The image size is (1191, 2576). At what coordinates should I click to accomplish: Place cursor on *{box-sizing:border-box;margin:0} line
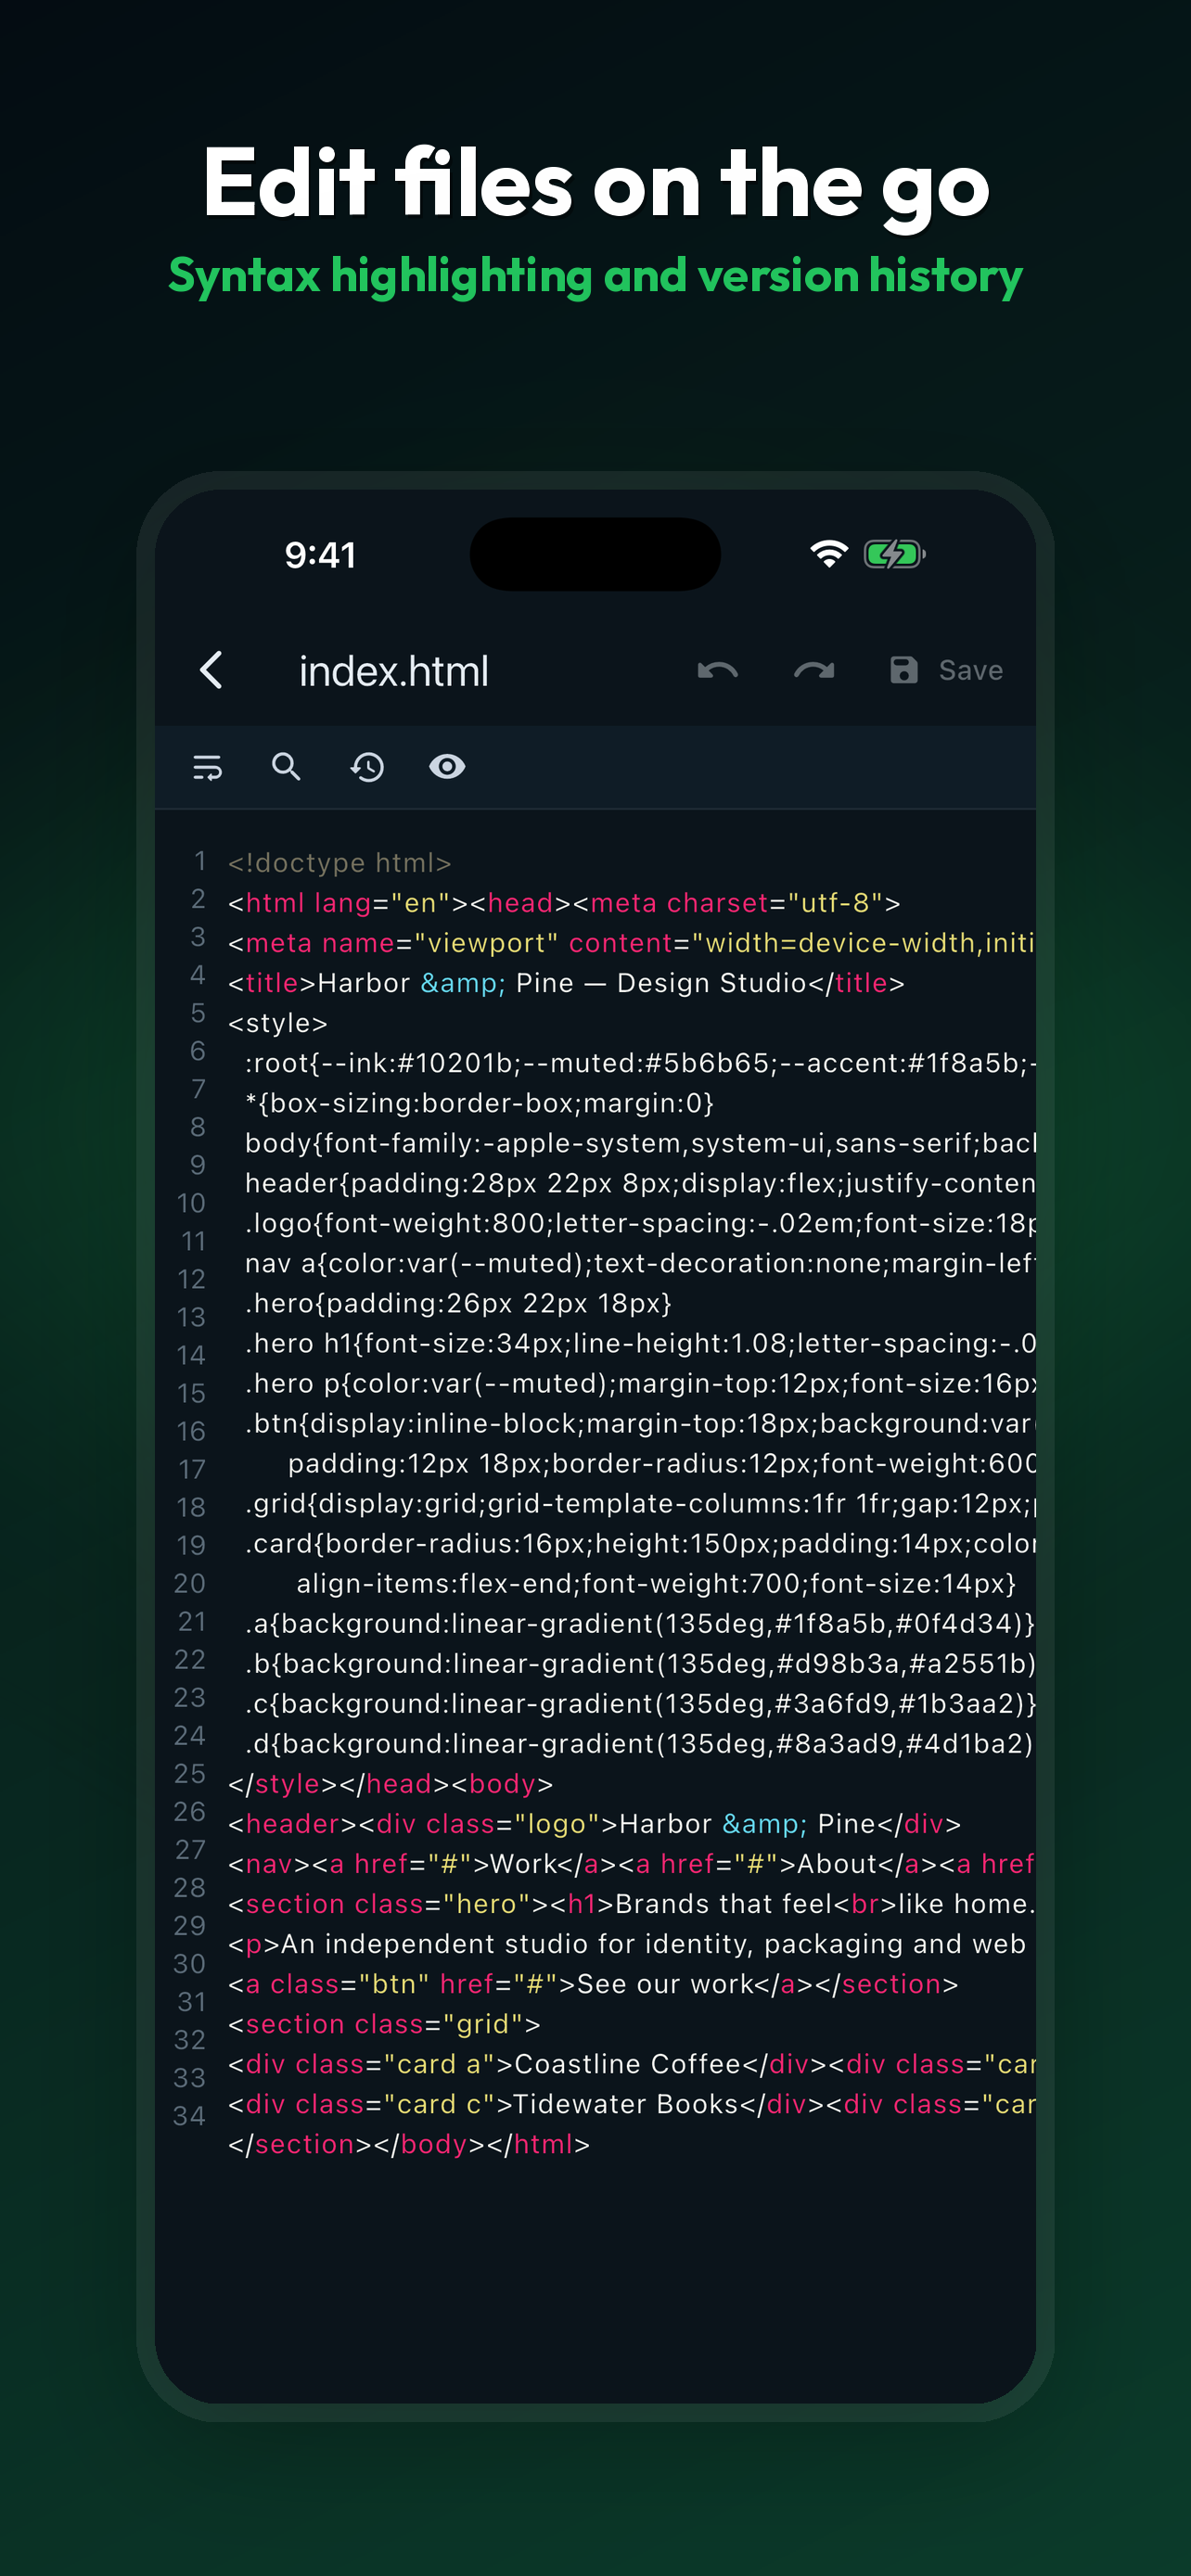(x=480, y=1103)
